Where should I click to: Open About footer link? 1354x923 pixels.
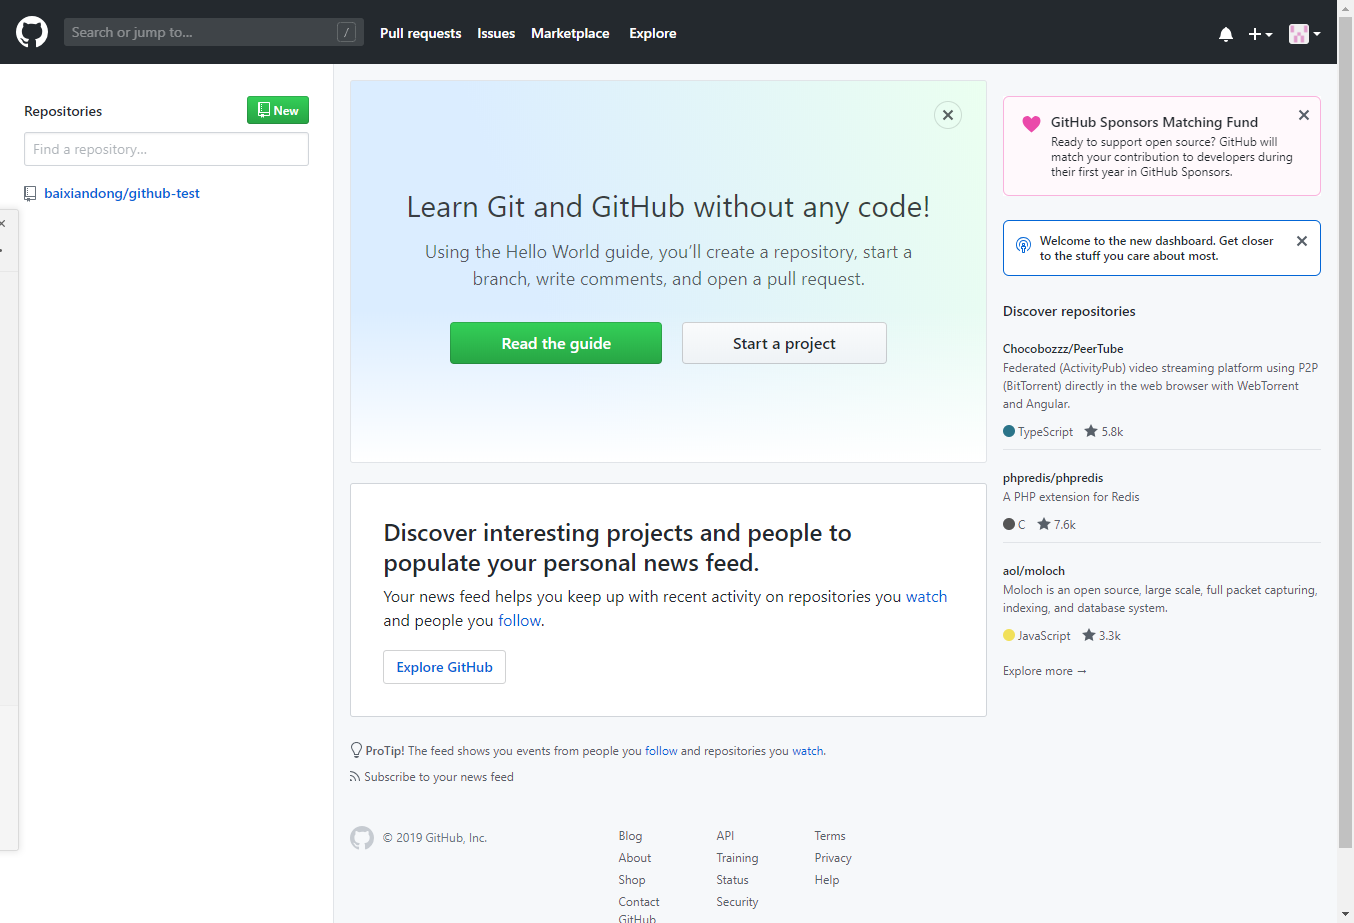point(634,858)
